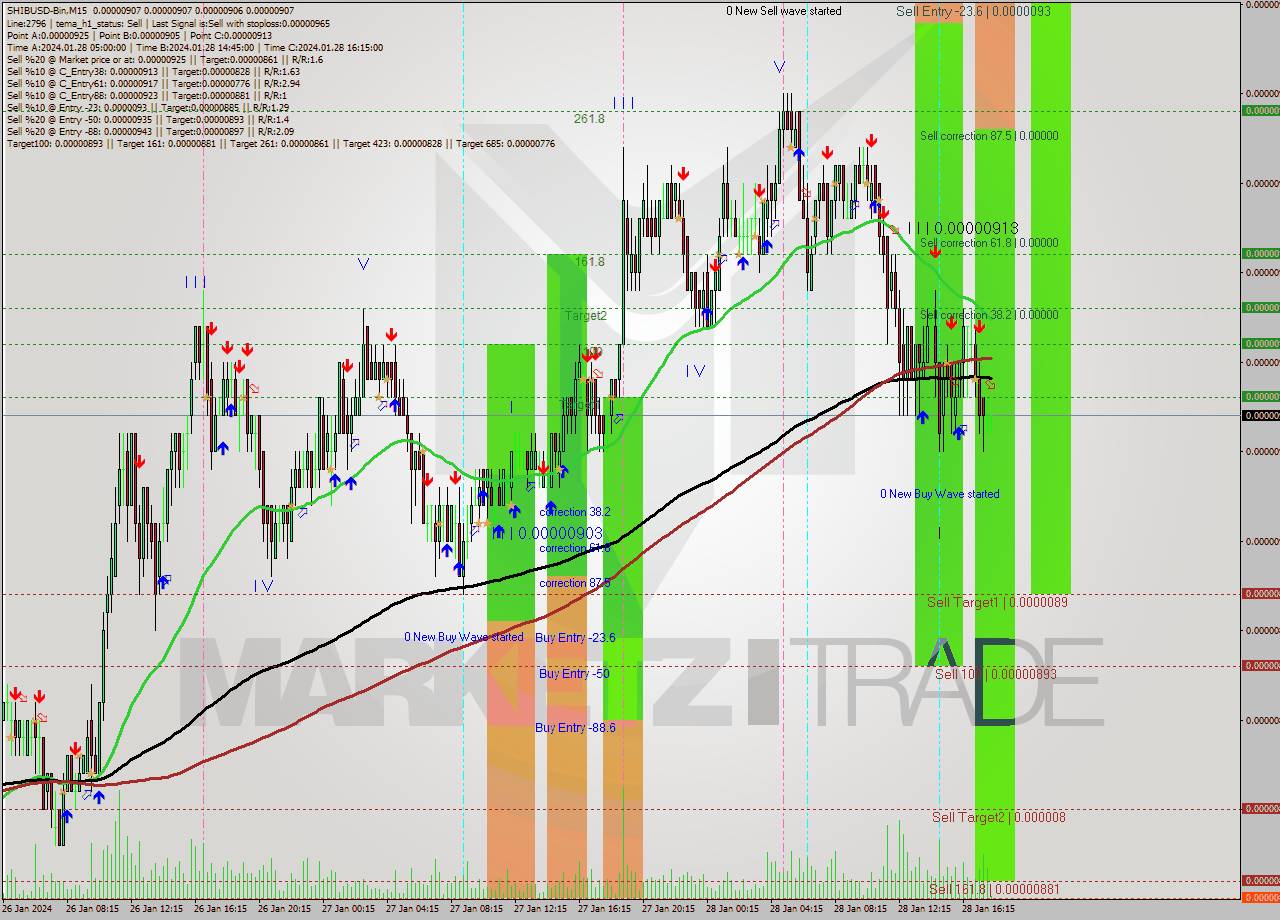Click the '26 Jan 20:15' time axis label
Image resolution: width=1280 pixels, height=920 pixels.
(x=284, y=909)
